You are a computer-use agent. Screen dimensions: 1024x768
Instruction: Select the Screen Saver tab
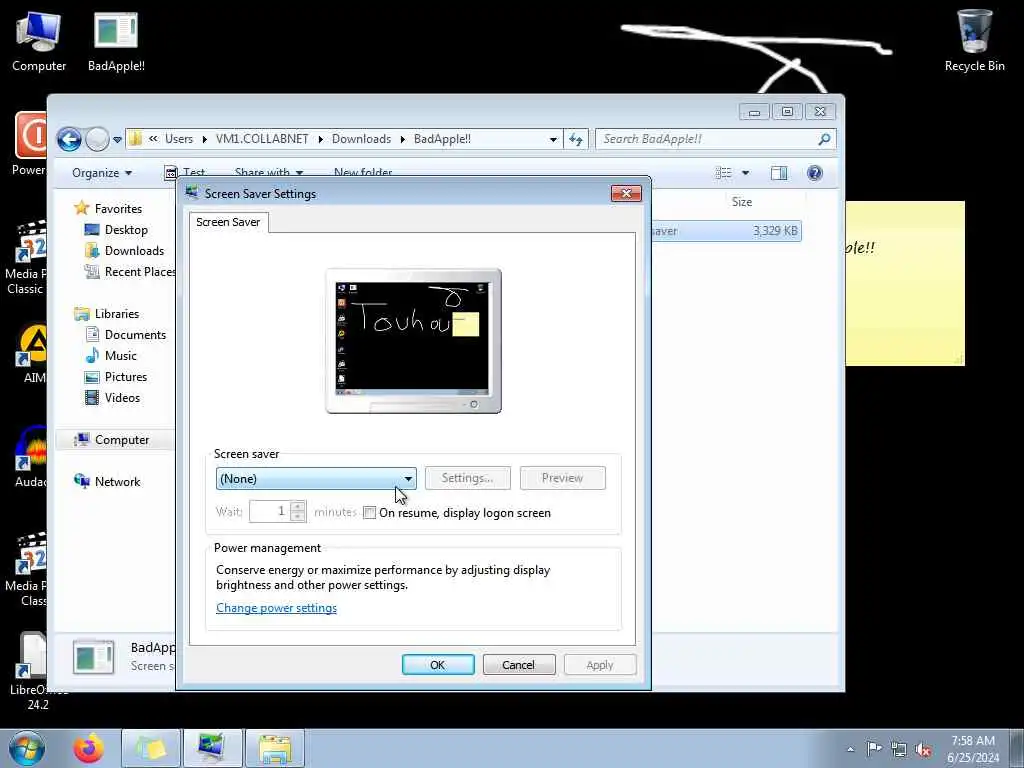coord(229,222)
